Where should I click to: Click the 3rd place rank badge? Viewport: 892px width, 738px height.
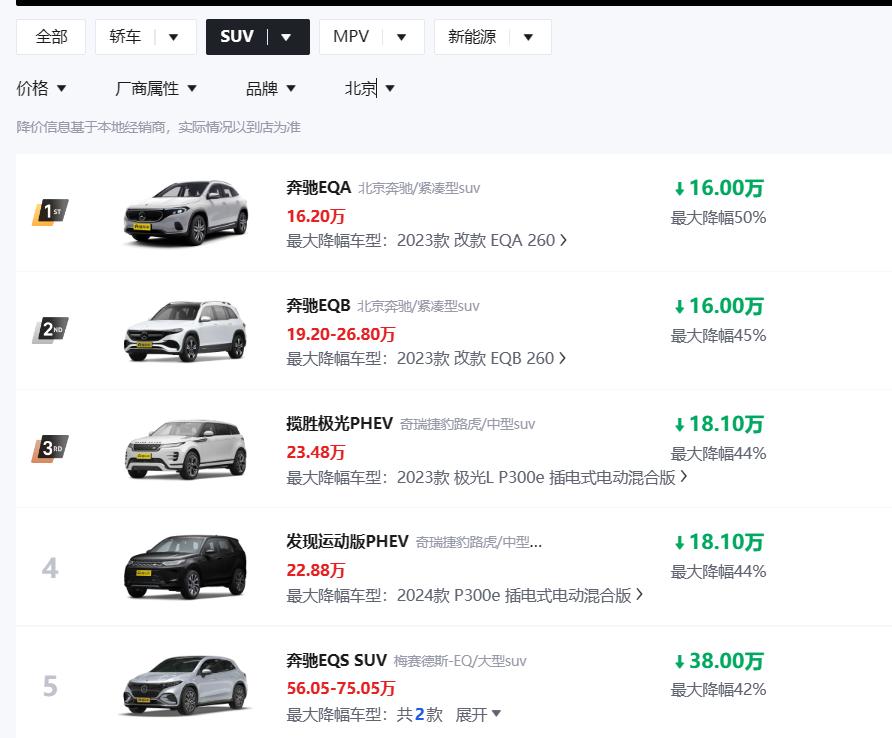tap(50, 448)
